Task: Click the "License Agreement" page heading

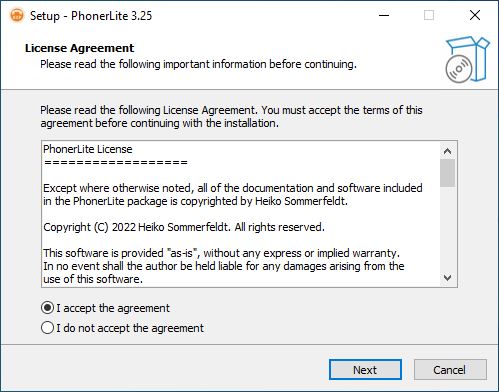Action: coord(79,48)
